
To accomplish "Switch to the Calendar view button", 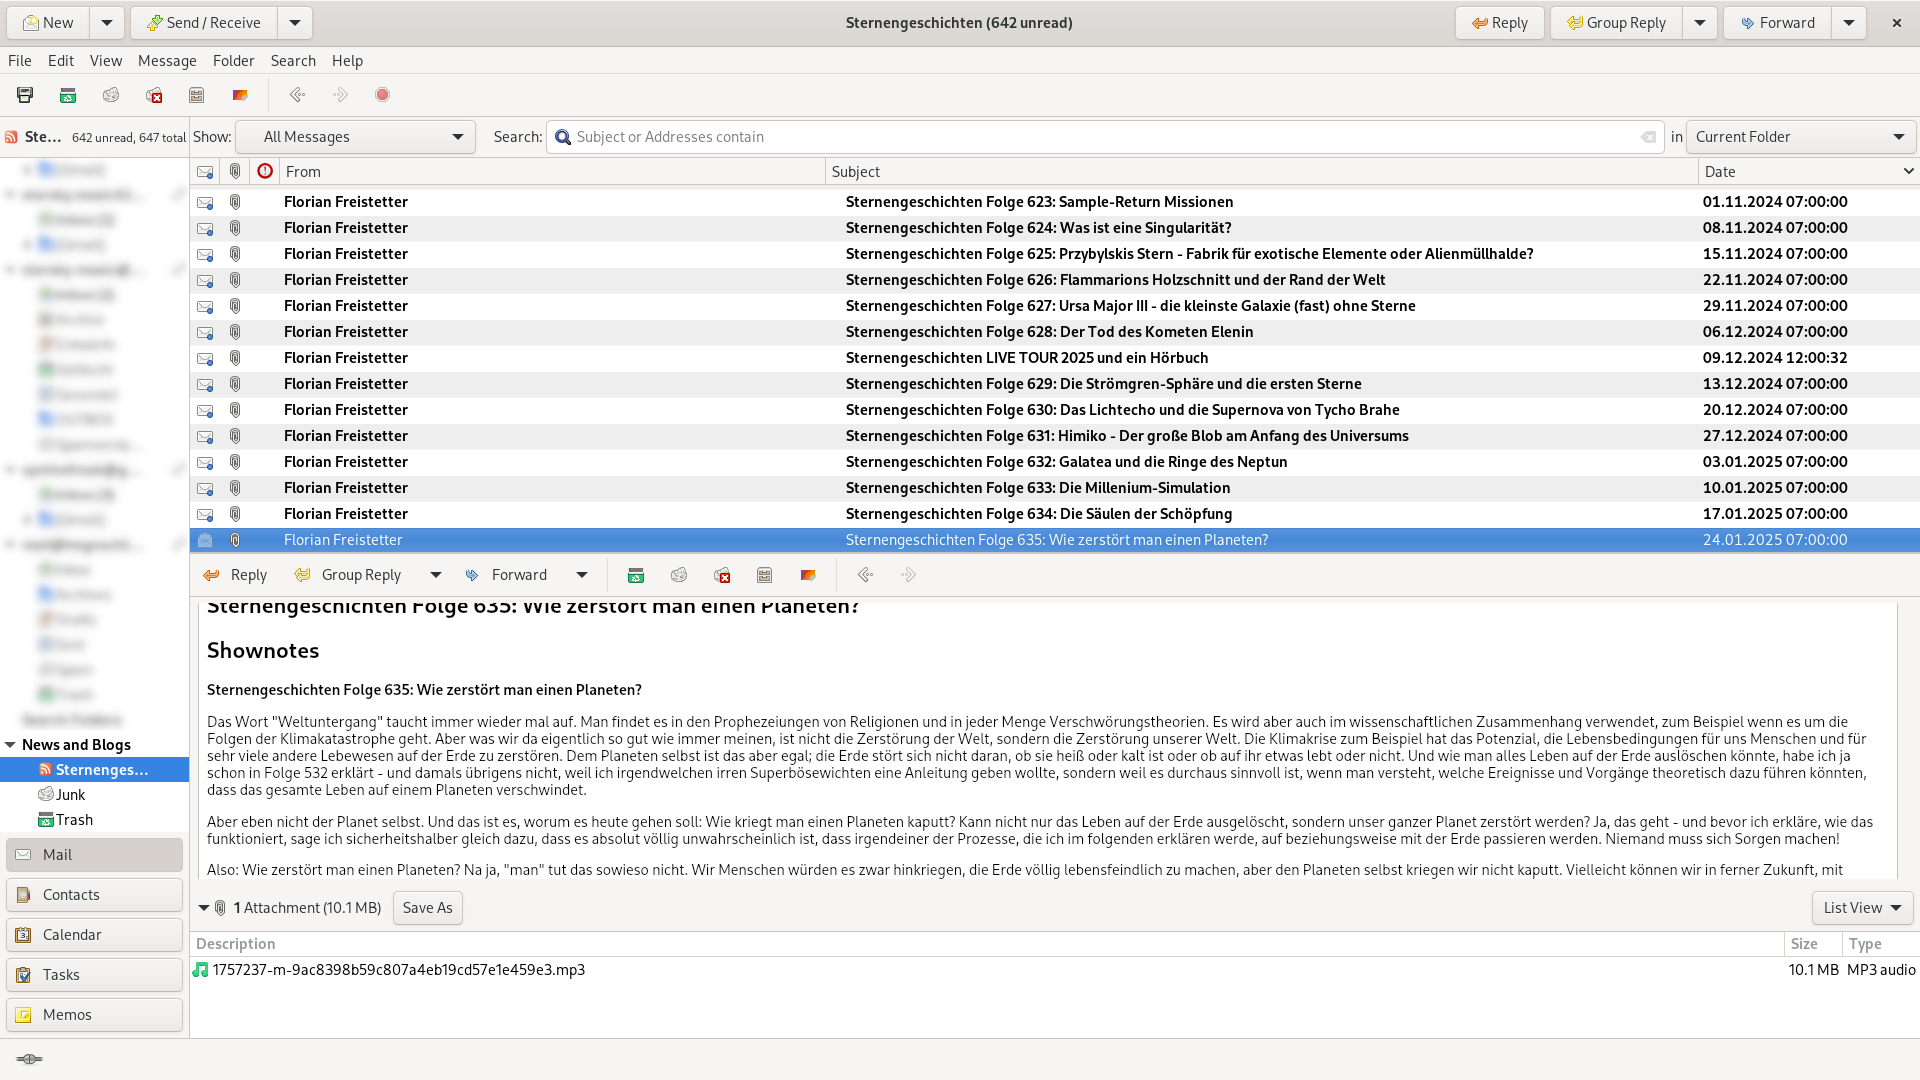I will click(94, 935).
